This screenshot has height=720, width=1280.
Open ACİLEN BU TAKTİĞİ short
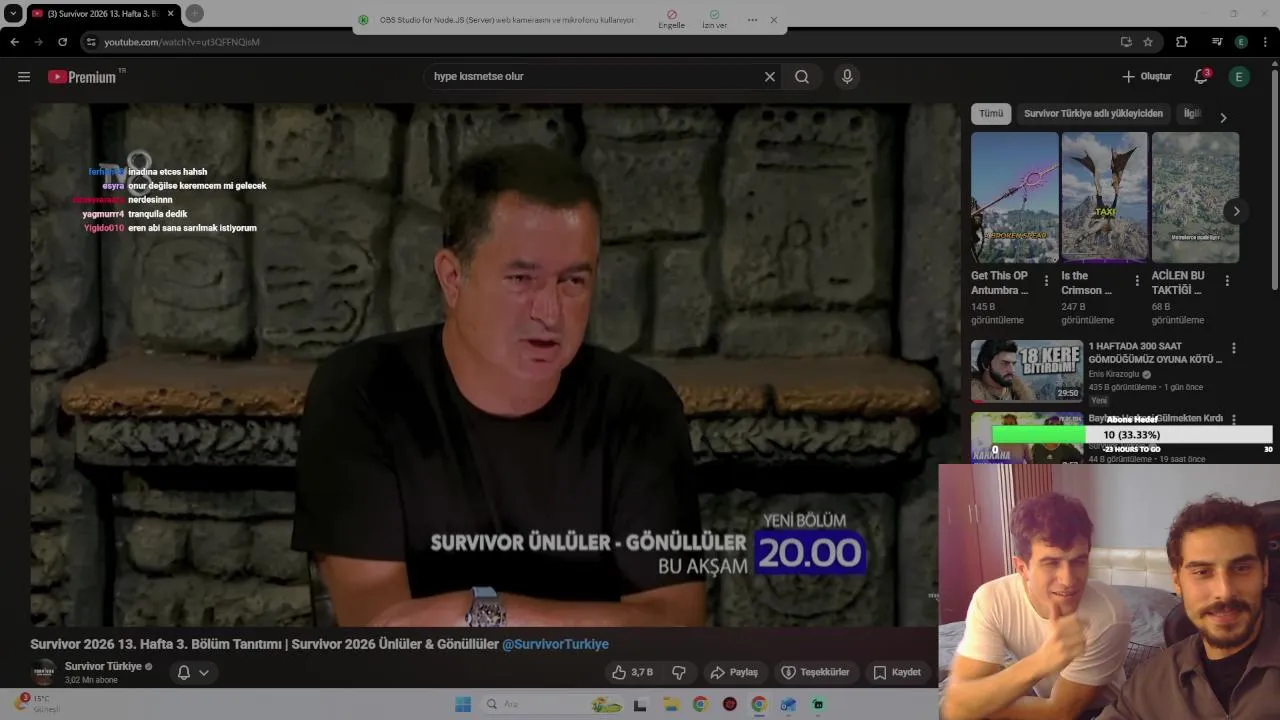1195,198
